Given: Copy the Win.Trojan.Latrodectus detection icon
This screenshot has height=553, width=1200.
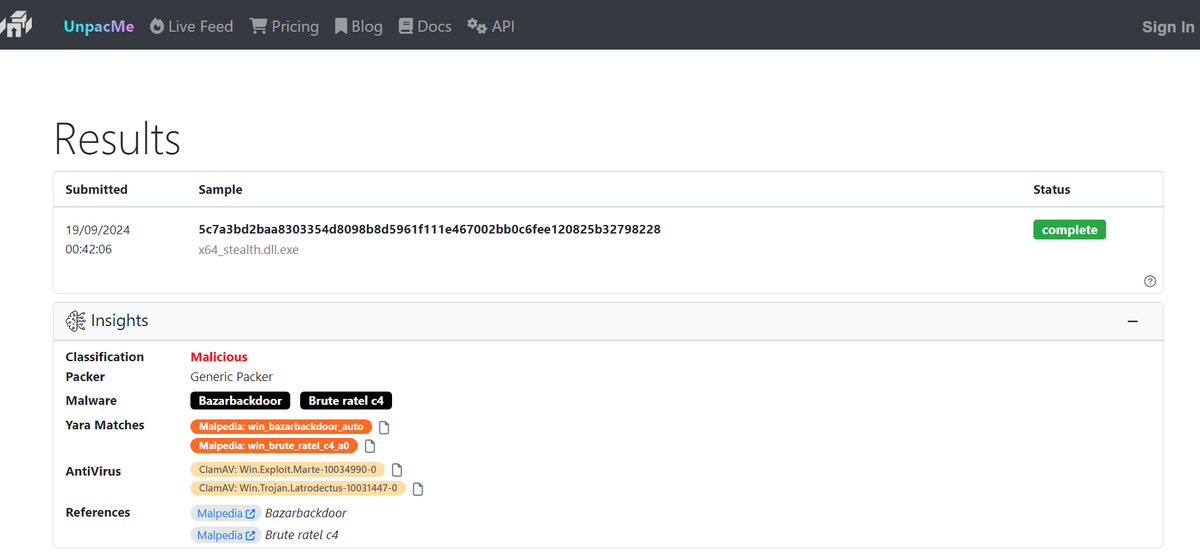Looking at the screenshot, I should [418, 489].
